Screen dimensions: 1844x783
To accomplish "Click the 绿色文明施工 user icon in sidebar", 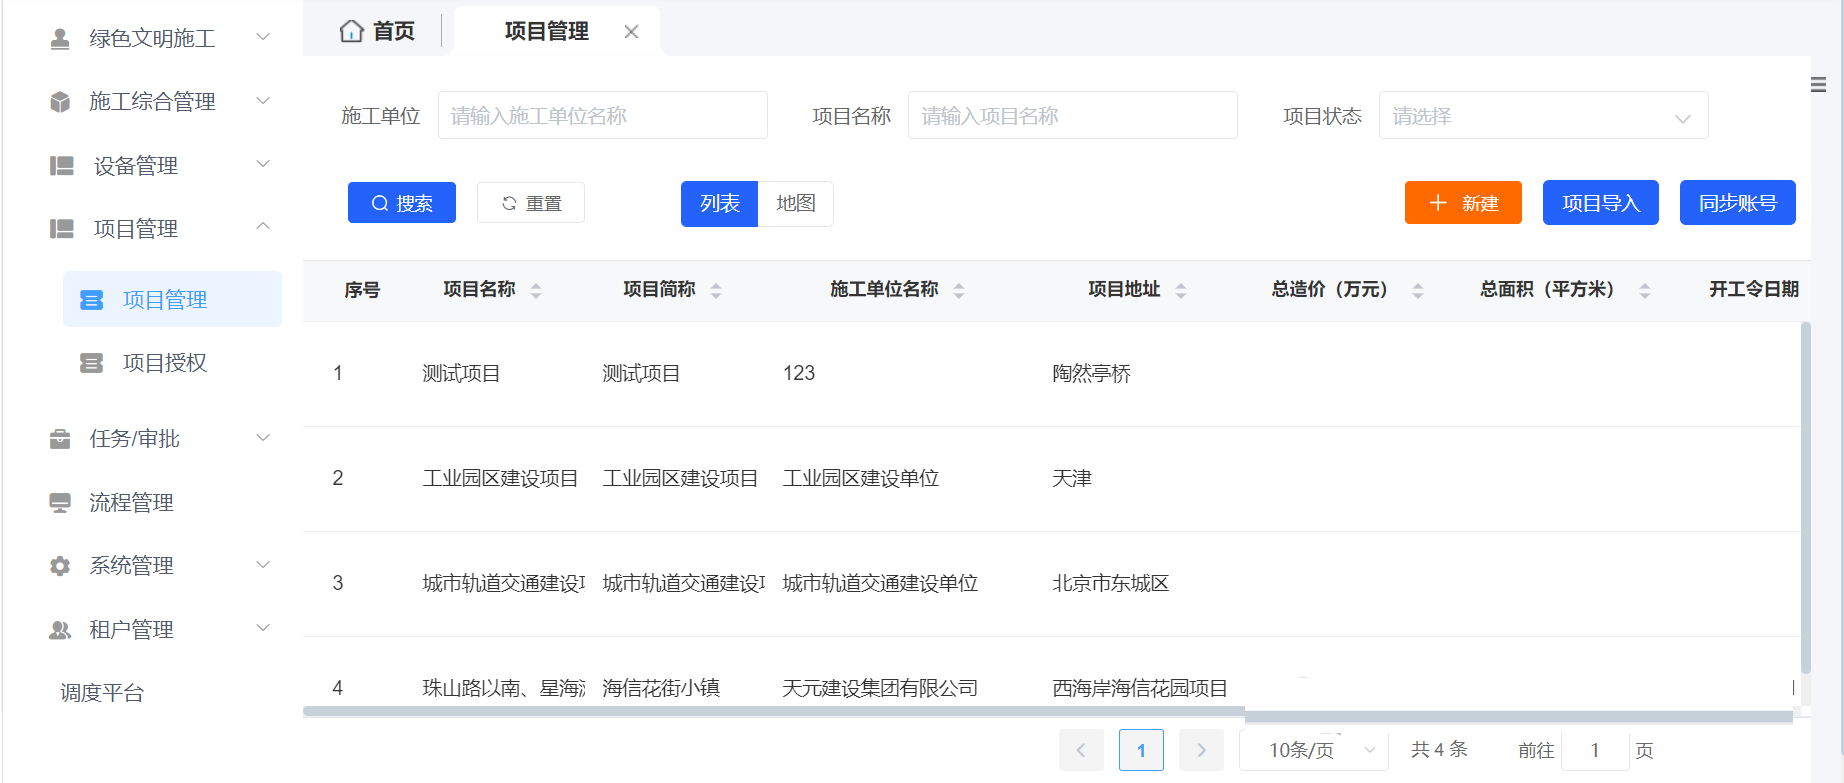I will point(60,39).
